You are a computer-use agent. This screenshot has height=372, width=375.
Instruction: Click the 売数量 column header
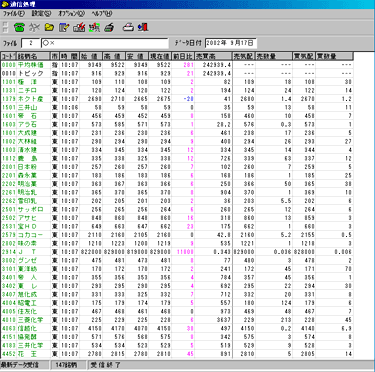(x=274, y=56)
